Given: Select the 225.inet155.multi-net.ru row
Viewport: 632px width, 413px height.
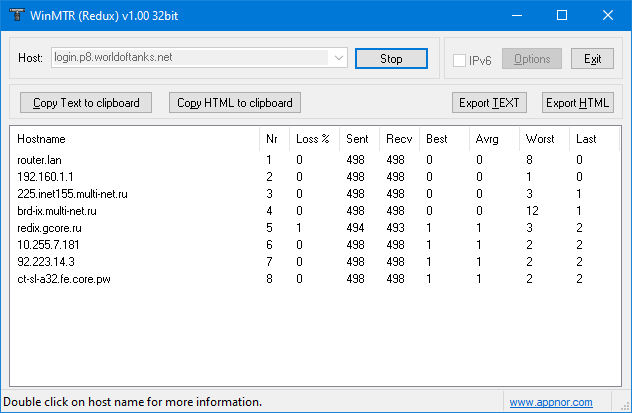Looking at the screenshot, I should (315, 194).
